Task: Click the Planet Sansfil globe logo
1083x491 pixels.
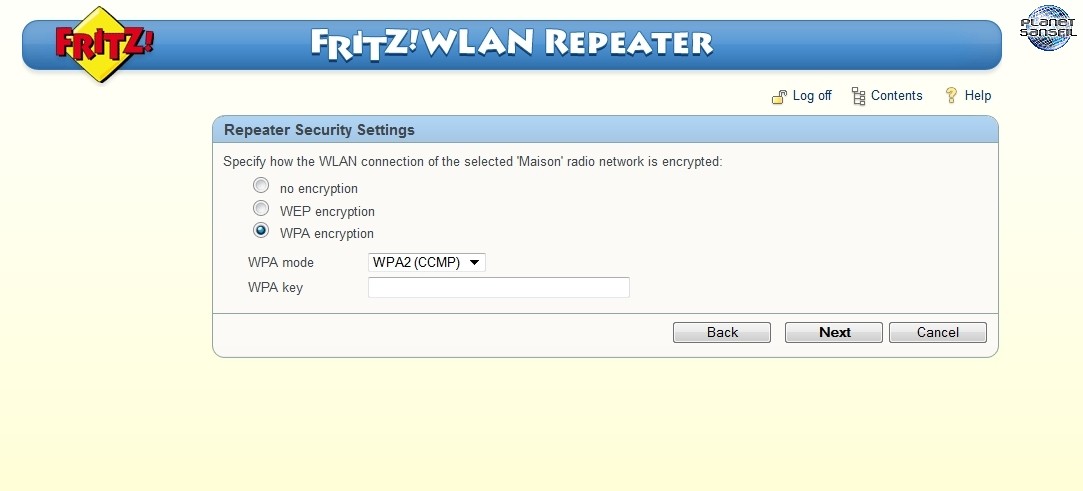Action: [x=1048, y=28]
